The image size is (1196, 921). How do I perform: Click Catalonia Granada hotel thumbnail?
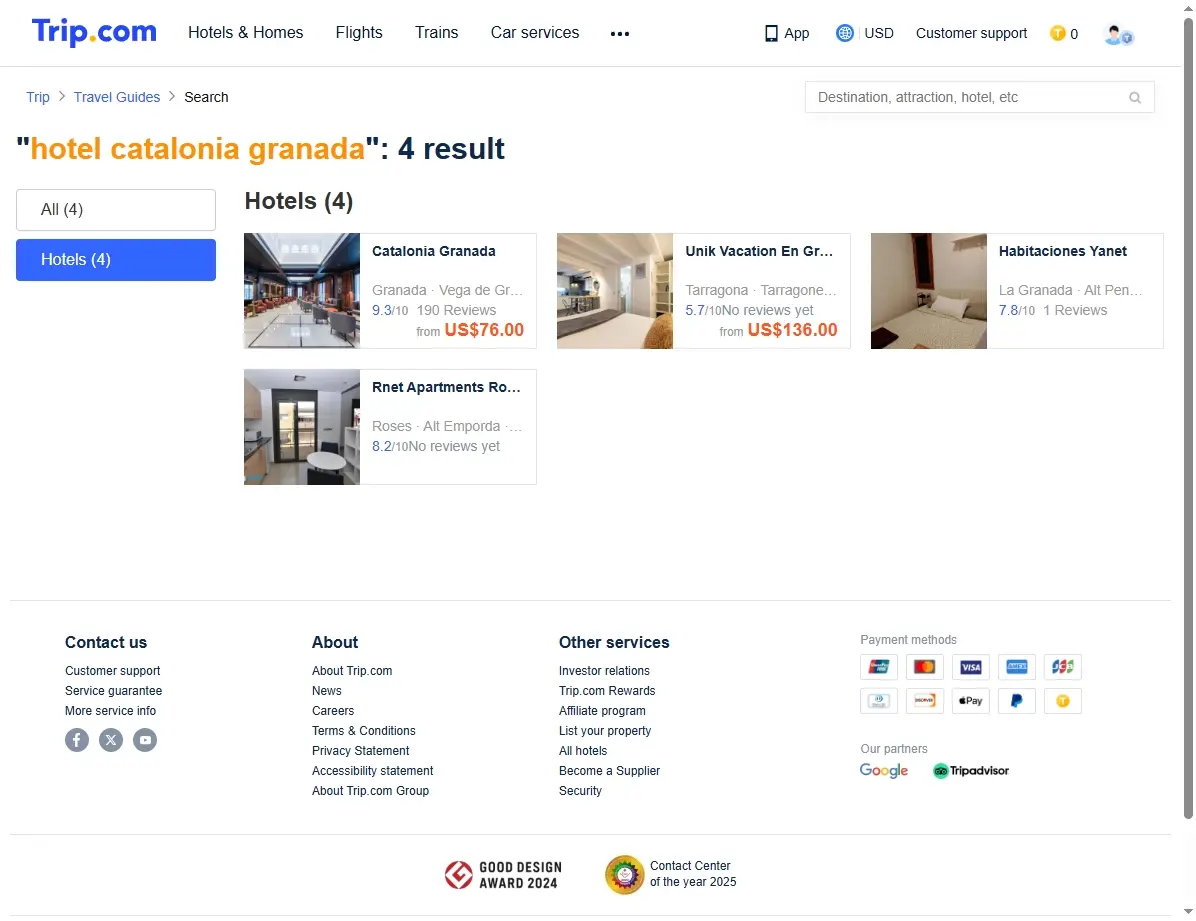click(302, 291)
